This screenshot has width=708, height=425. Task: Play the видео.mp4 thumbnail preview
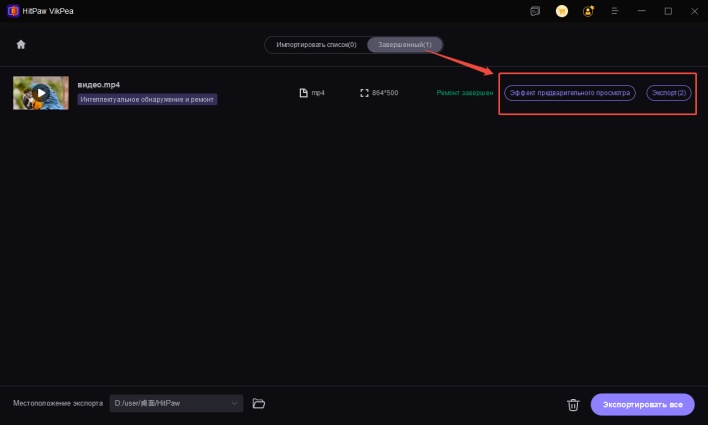click(41, 93)
